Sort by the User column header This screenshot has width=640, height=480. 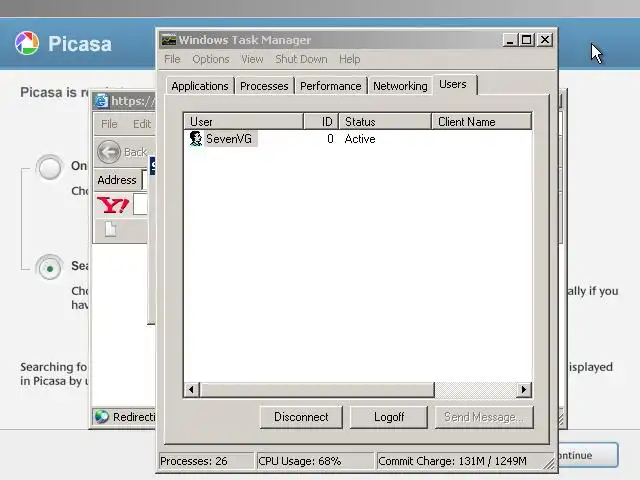click(x=243, y=122)
